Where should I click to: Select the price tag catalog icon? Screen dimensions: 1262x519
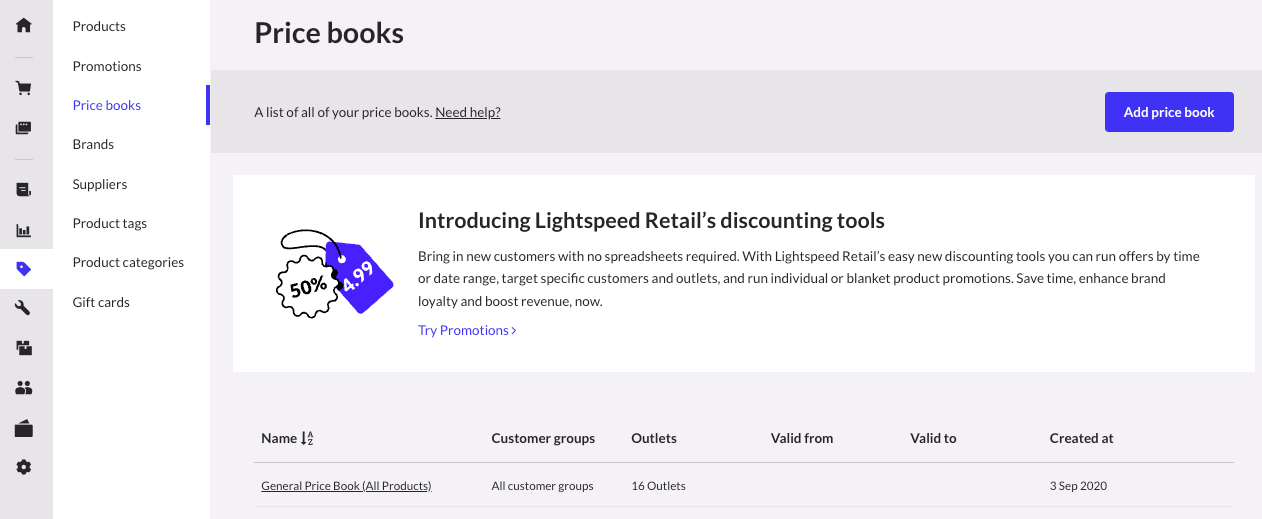pos(24,268)
